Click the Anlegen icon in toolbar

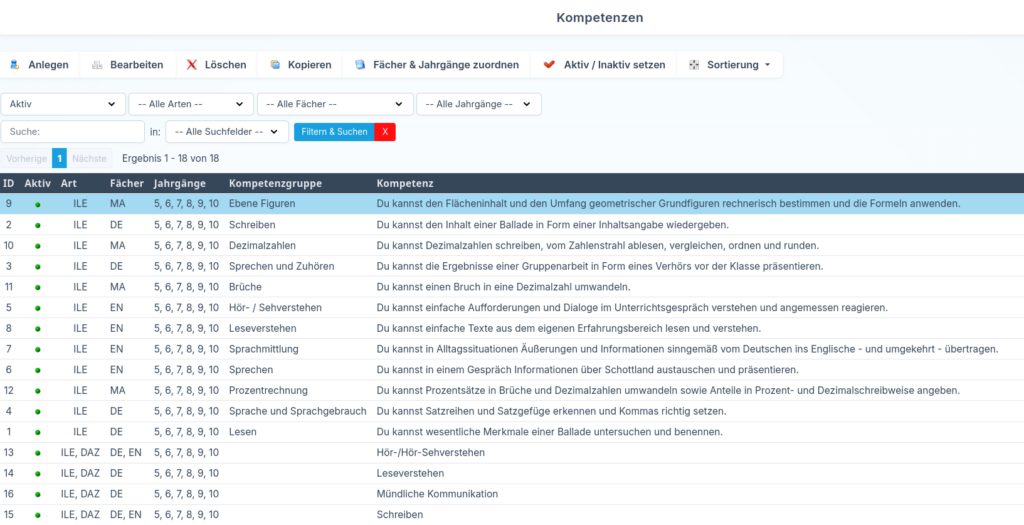15,65
